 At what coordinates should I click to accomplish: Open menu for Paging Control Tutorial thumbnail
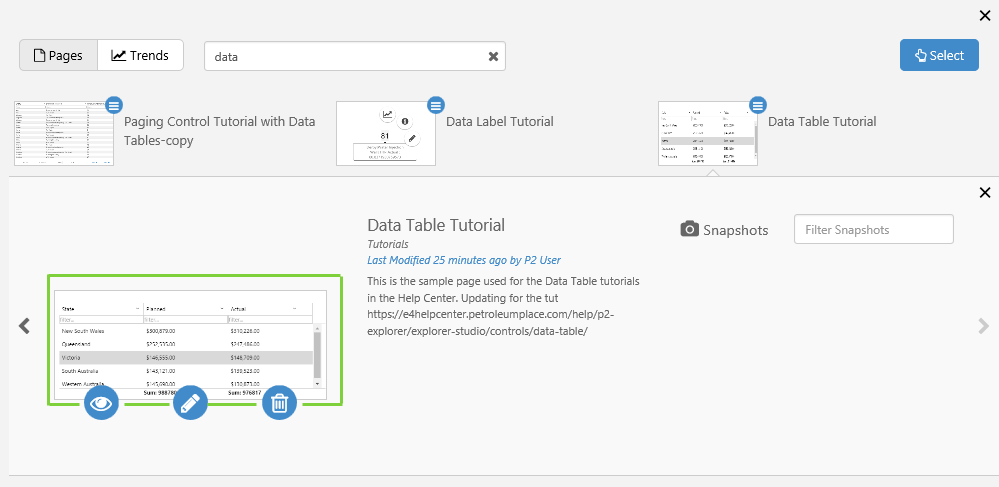tap(114, 105)
